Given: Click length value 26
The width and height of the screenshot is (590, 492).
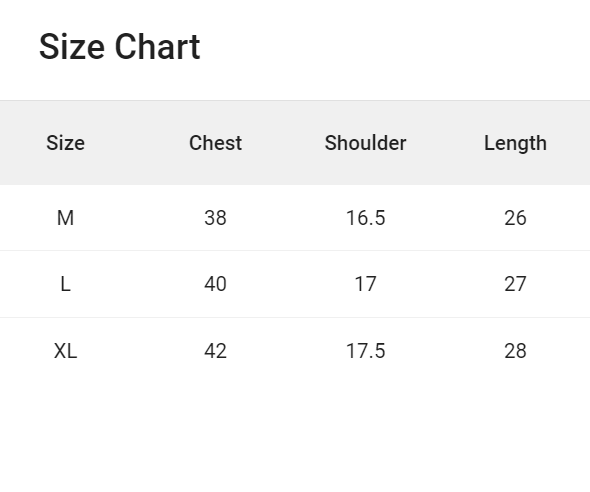Looking at the screenshot, I should click(515, 218).
